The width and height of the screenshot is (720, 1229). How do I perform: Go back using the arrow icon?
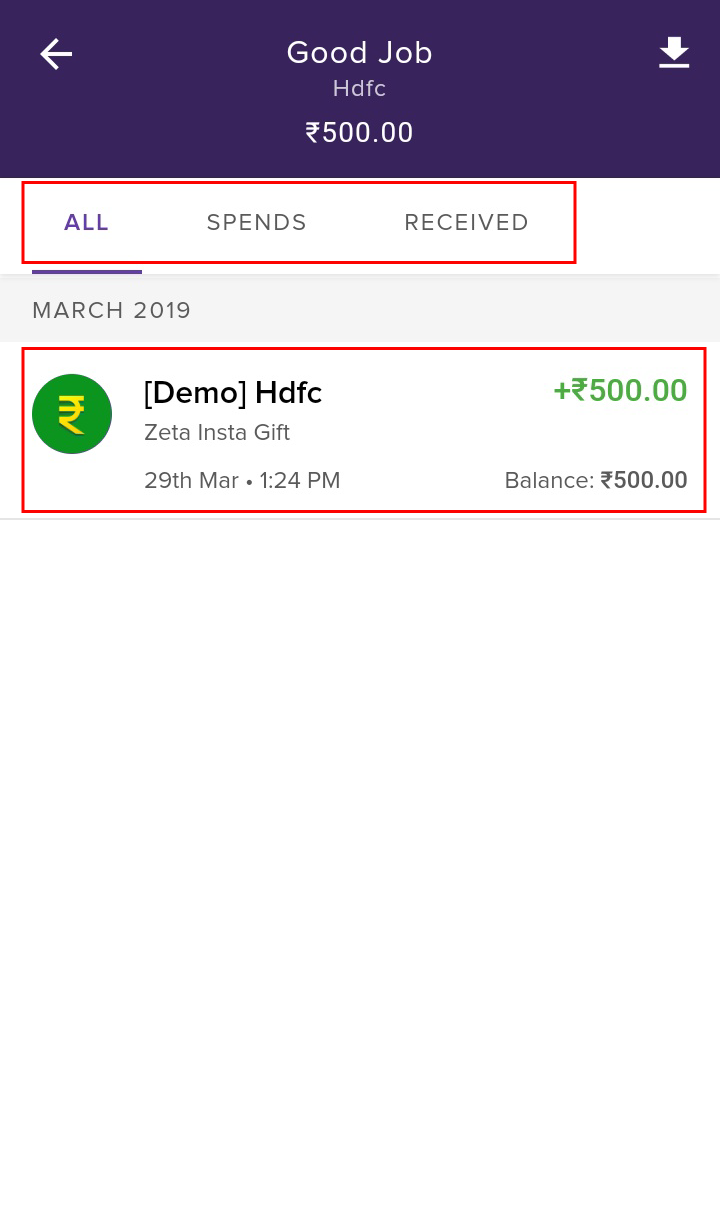click(x=56, y=54)
